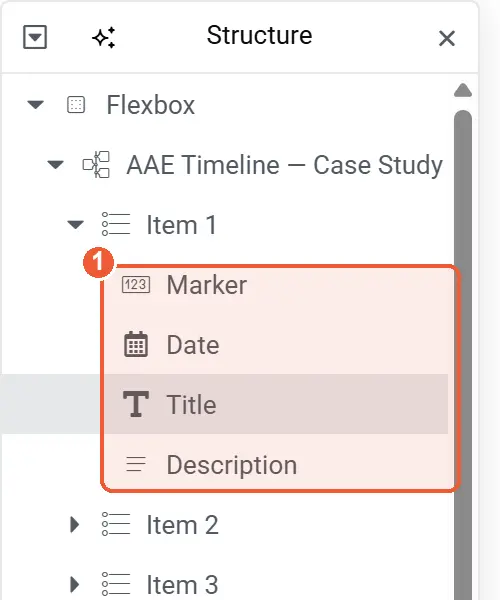Click the Description lines icon

(136, 464)
